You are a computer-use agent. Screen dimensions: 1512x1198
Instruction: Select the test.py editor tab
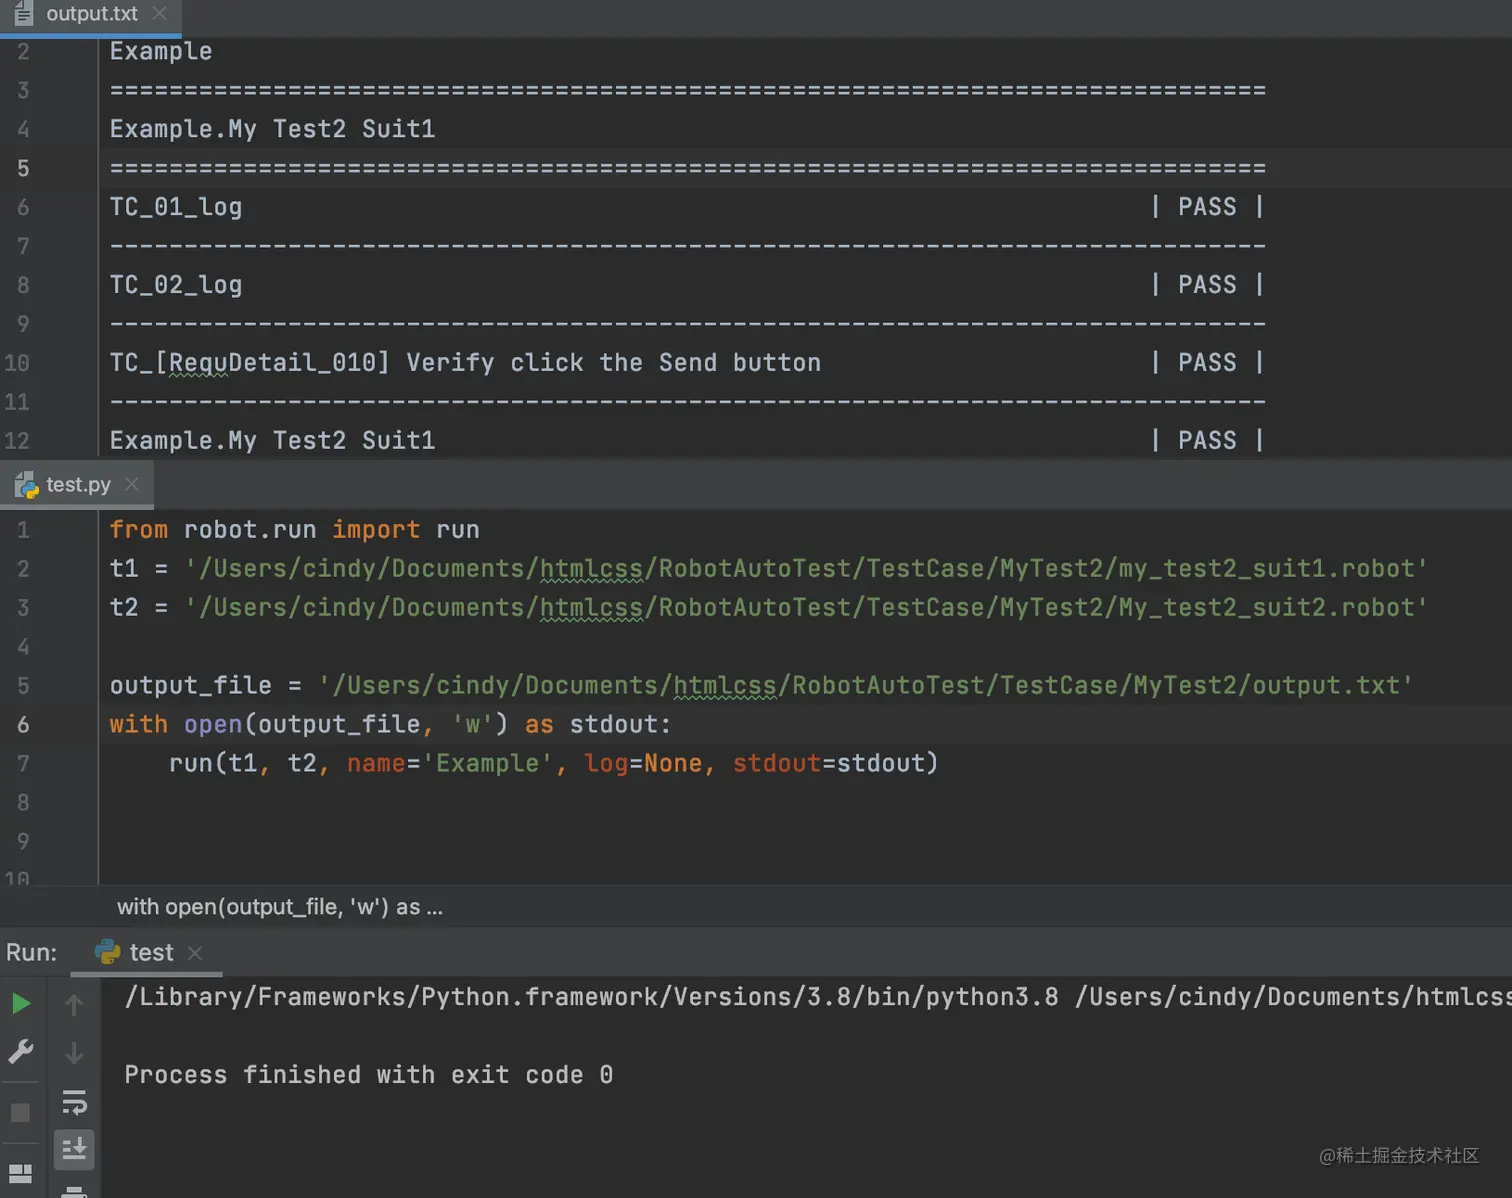77,485
